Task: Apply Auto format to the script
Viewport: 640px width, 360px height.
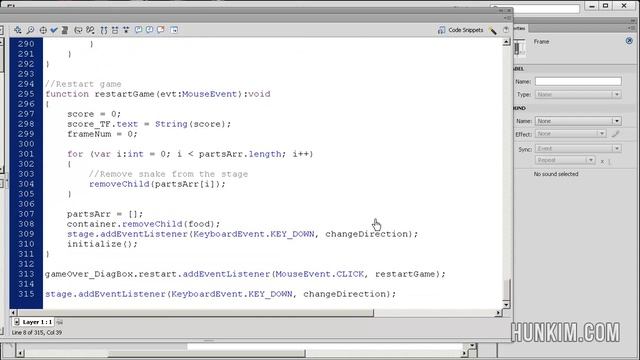Action: point(65,30)
